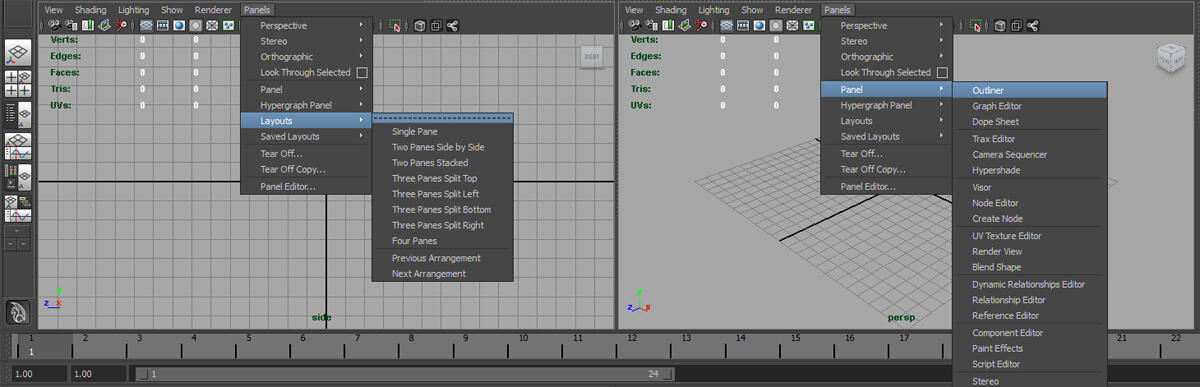The height and width of the screenshot is (387, 1200).
Task: Click X-Ray Joints icon in right panel toolbar
Action: click(1033, 25)
